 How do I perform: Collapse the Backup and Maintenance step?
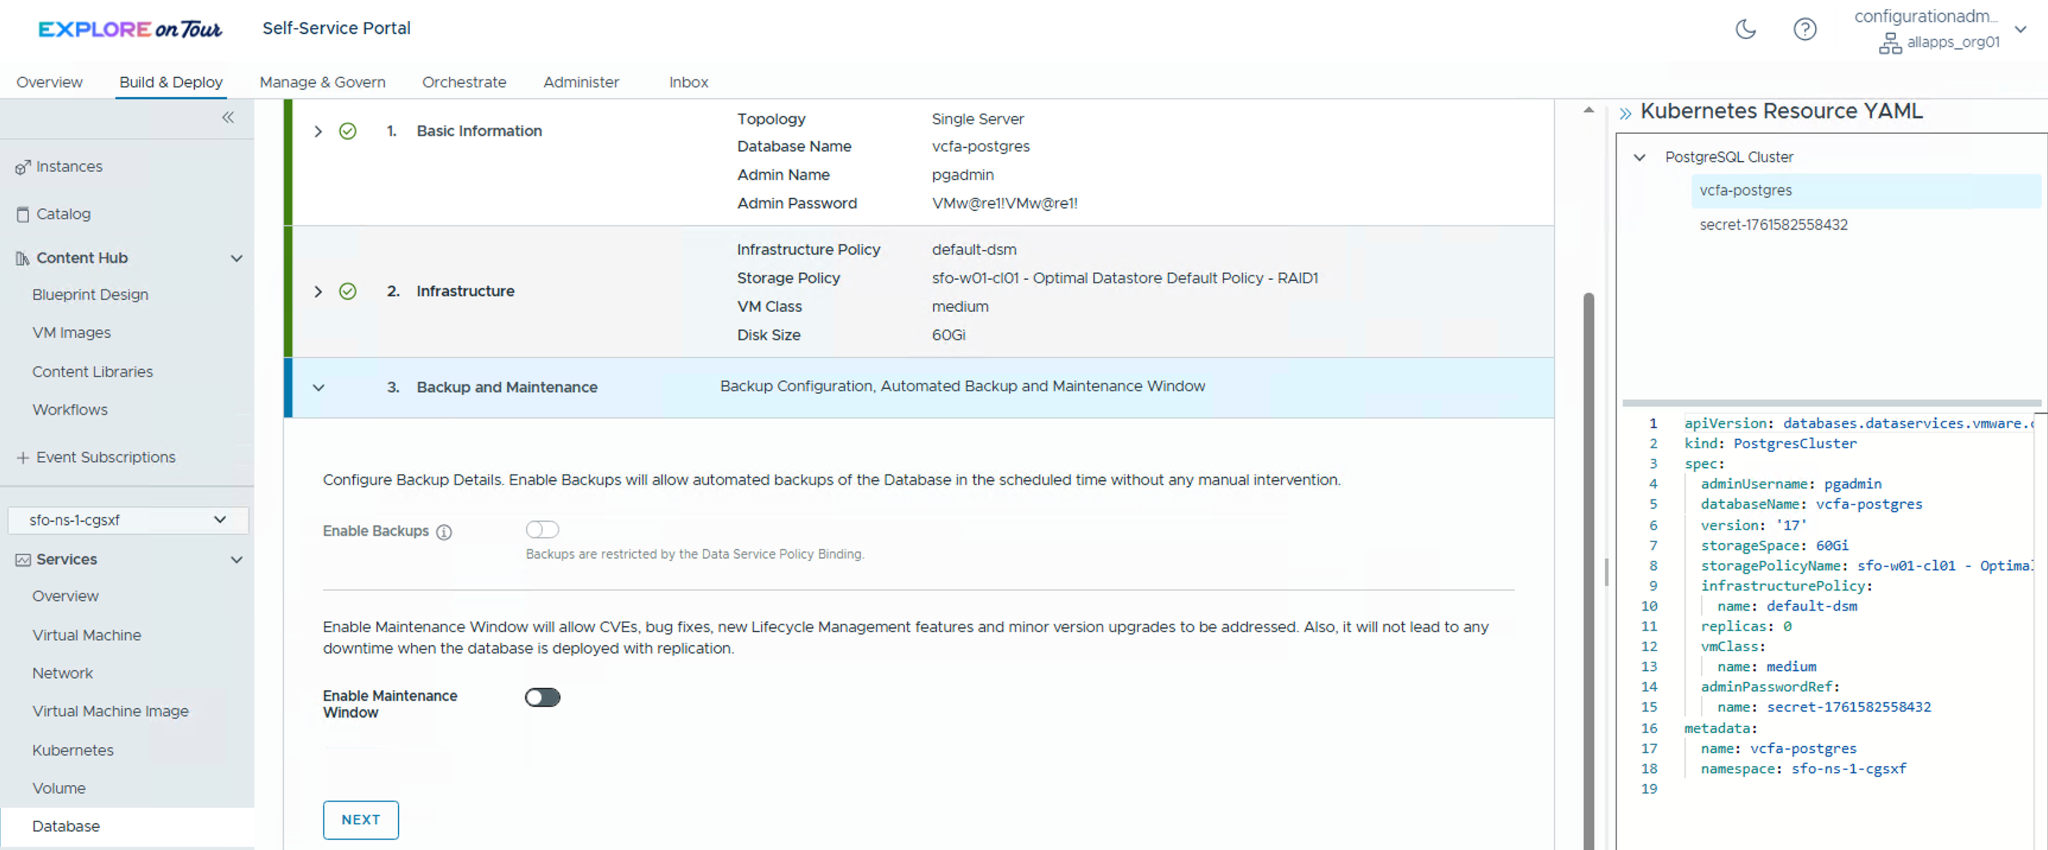click(318, 388)
